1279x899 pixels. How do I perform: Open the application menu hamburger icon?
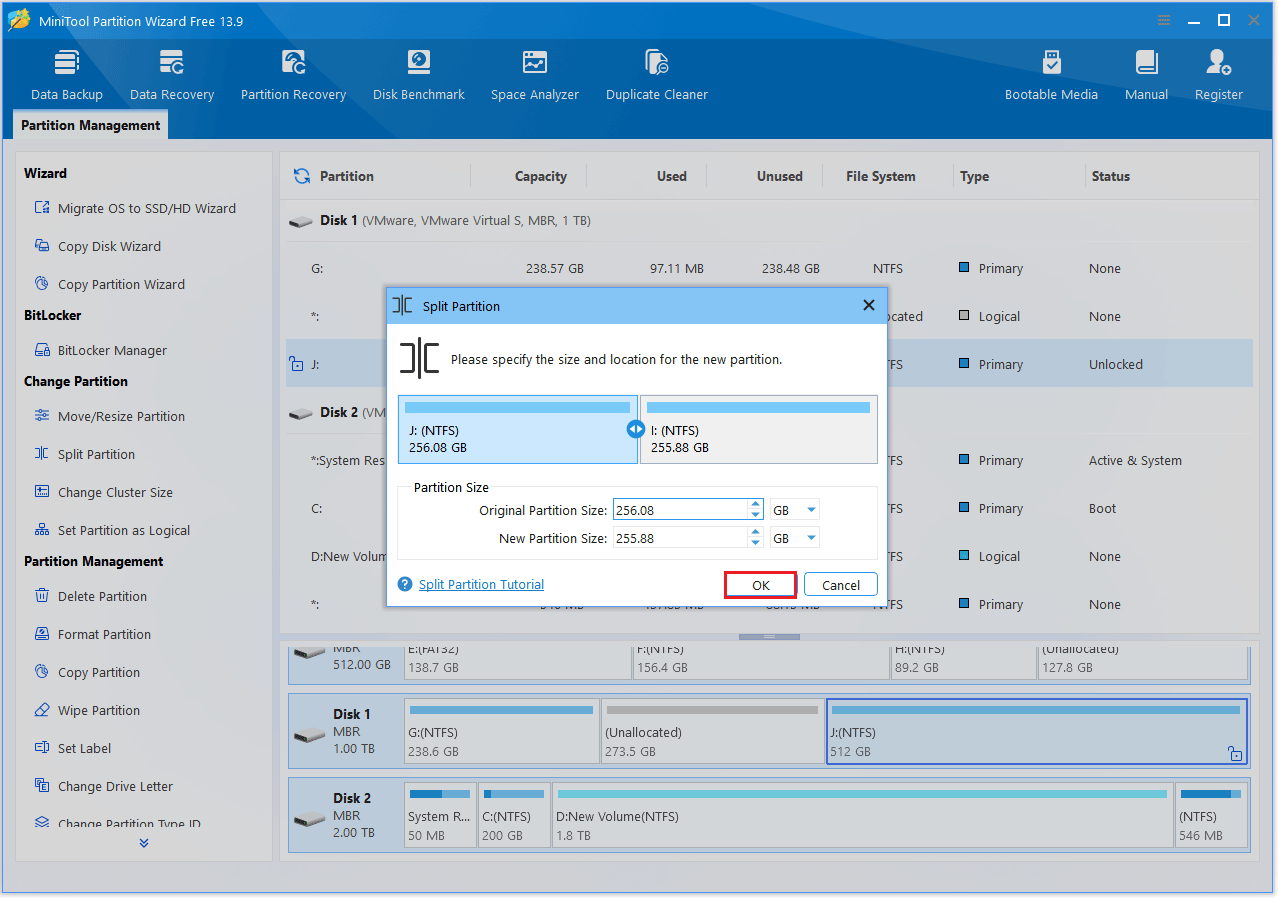1164,20
